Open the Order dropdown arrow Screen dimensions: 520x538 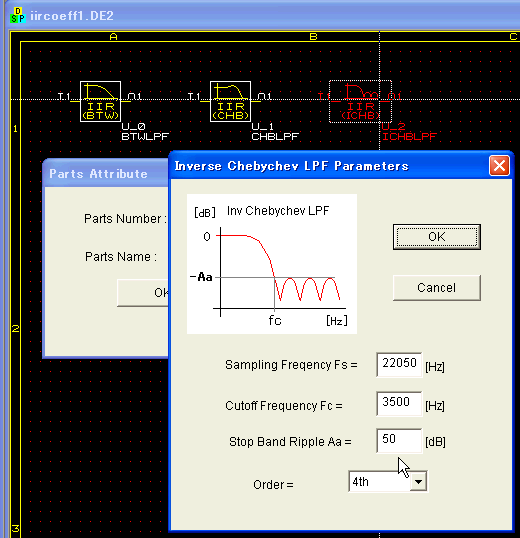(418, 482)
